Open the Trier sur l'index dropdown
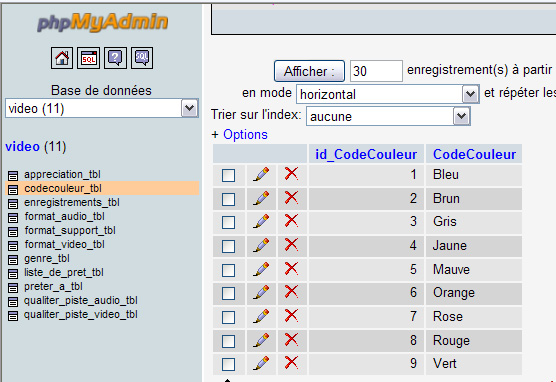 [388, 116]
